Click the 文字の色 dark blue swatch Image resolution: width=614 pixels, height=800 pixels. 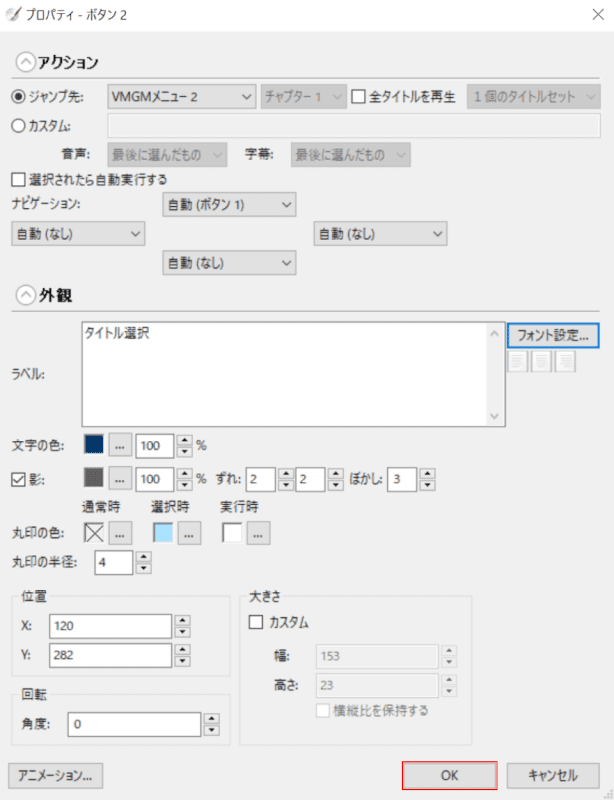(x=93, y=444)
